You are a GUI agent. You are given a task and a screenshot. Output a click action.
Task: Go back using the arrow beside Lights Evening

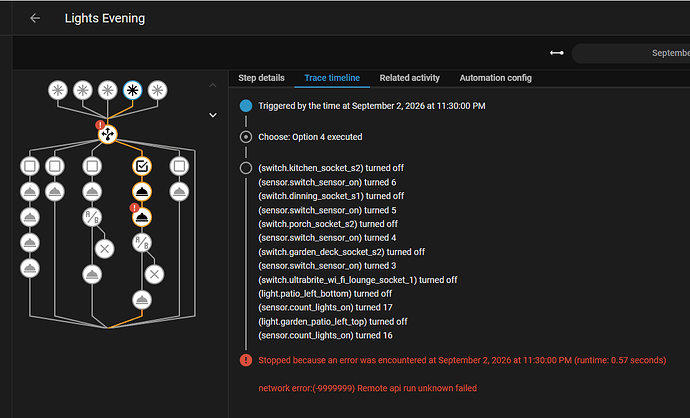[35, 18]
